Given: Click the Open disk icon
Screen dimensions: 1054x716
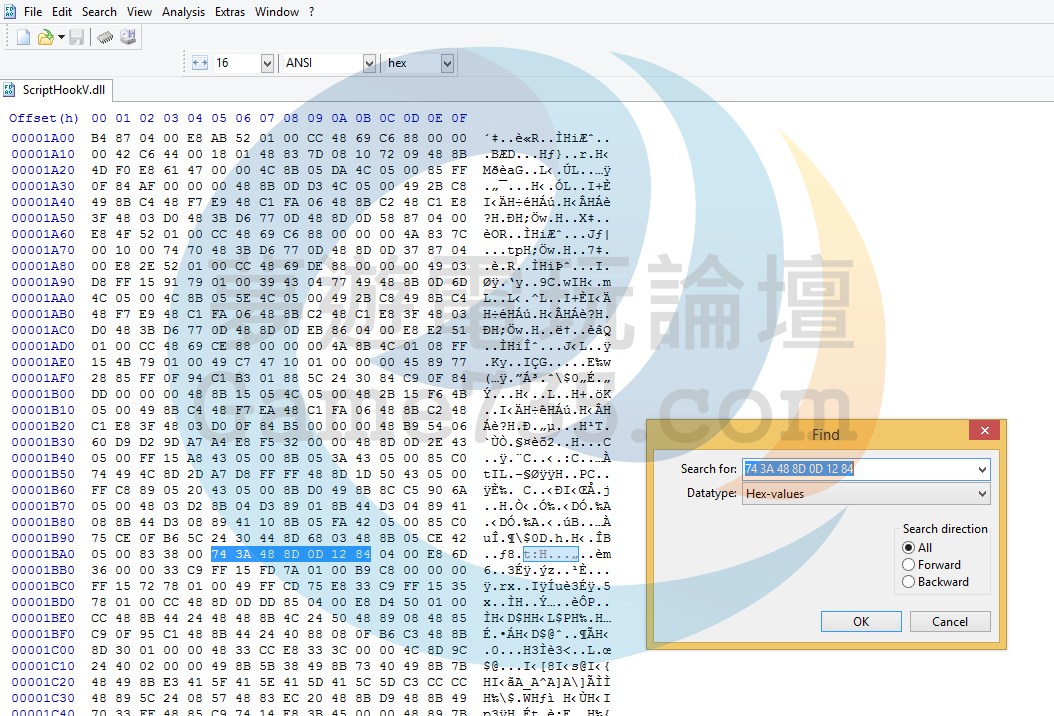Looking at the screenshot, I should click(x=128, y=37).
